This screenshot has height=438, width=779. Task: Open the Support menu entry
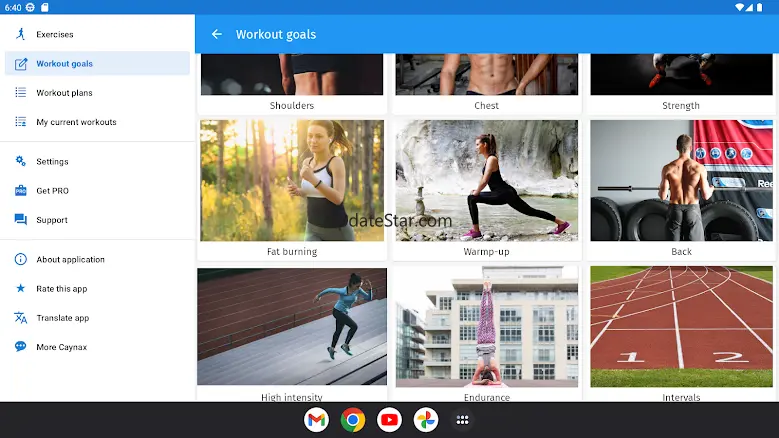coord(97,219)
